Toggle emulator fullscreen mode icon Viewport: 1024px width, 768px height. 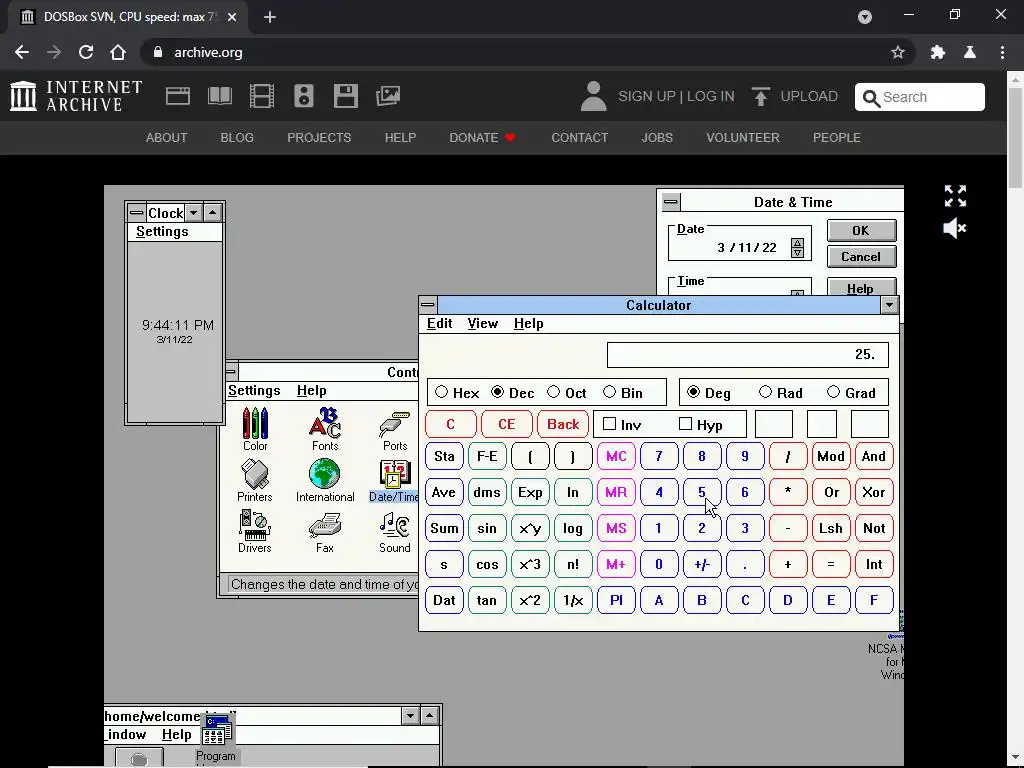click(x=955, y=196)
